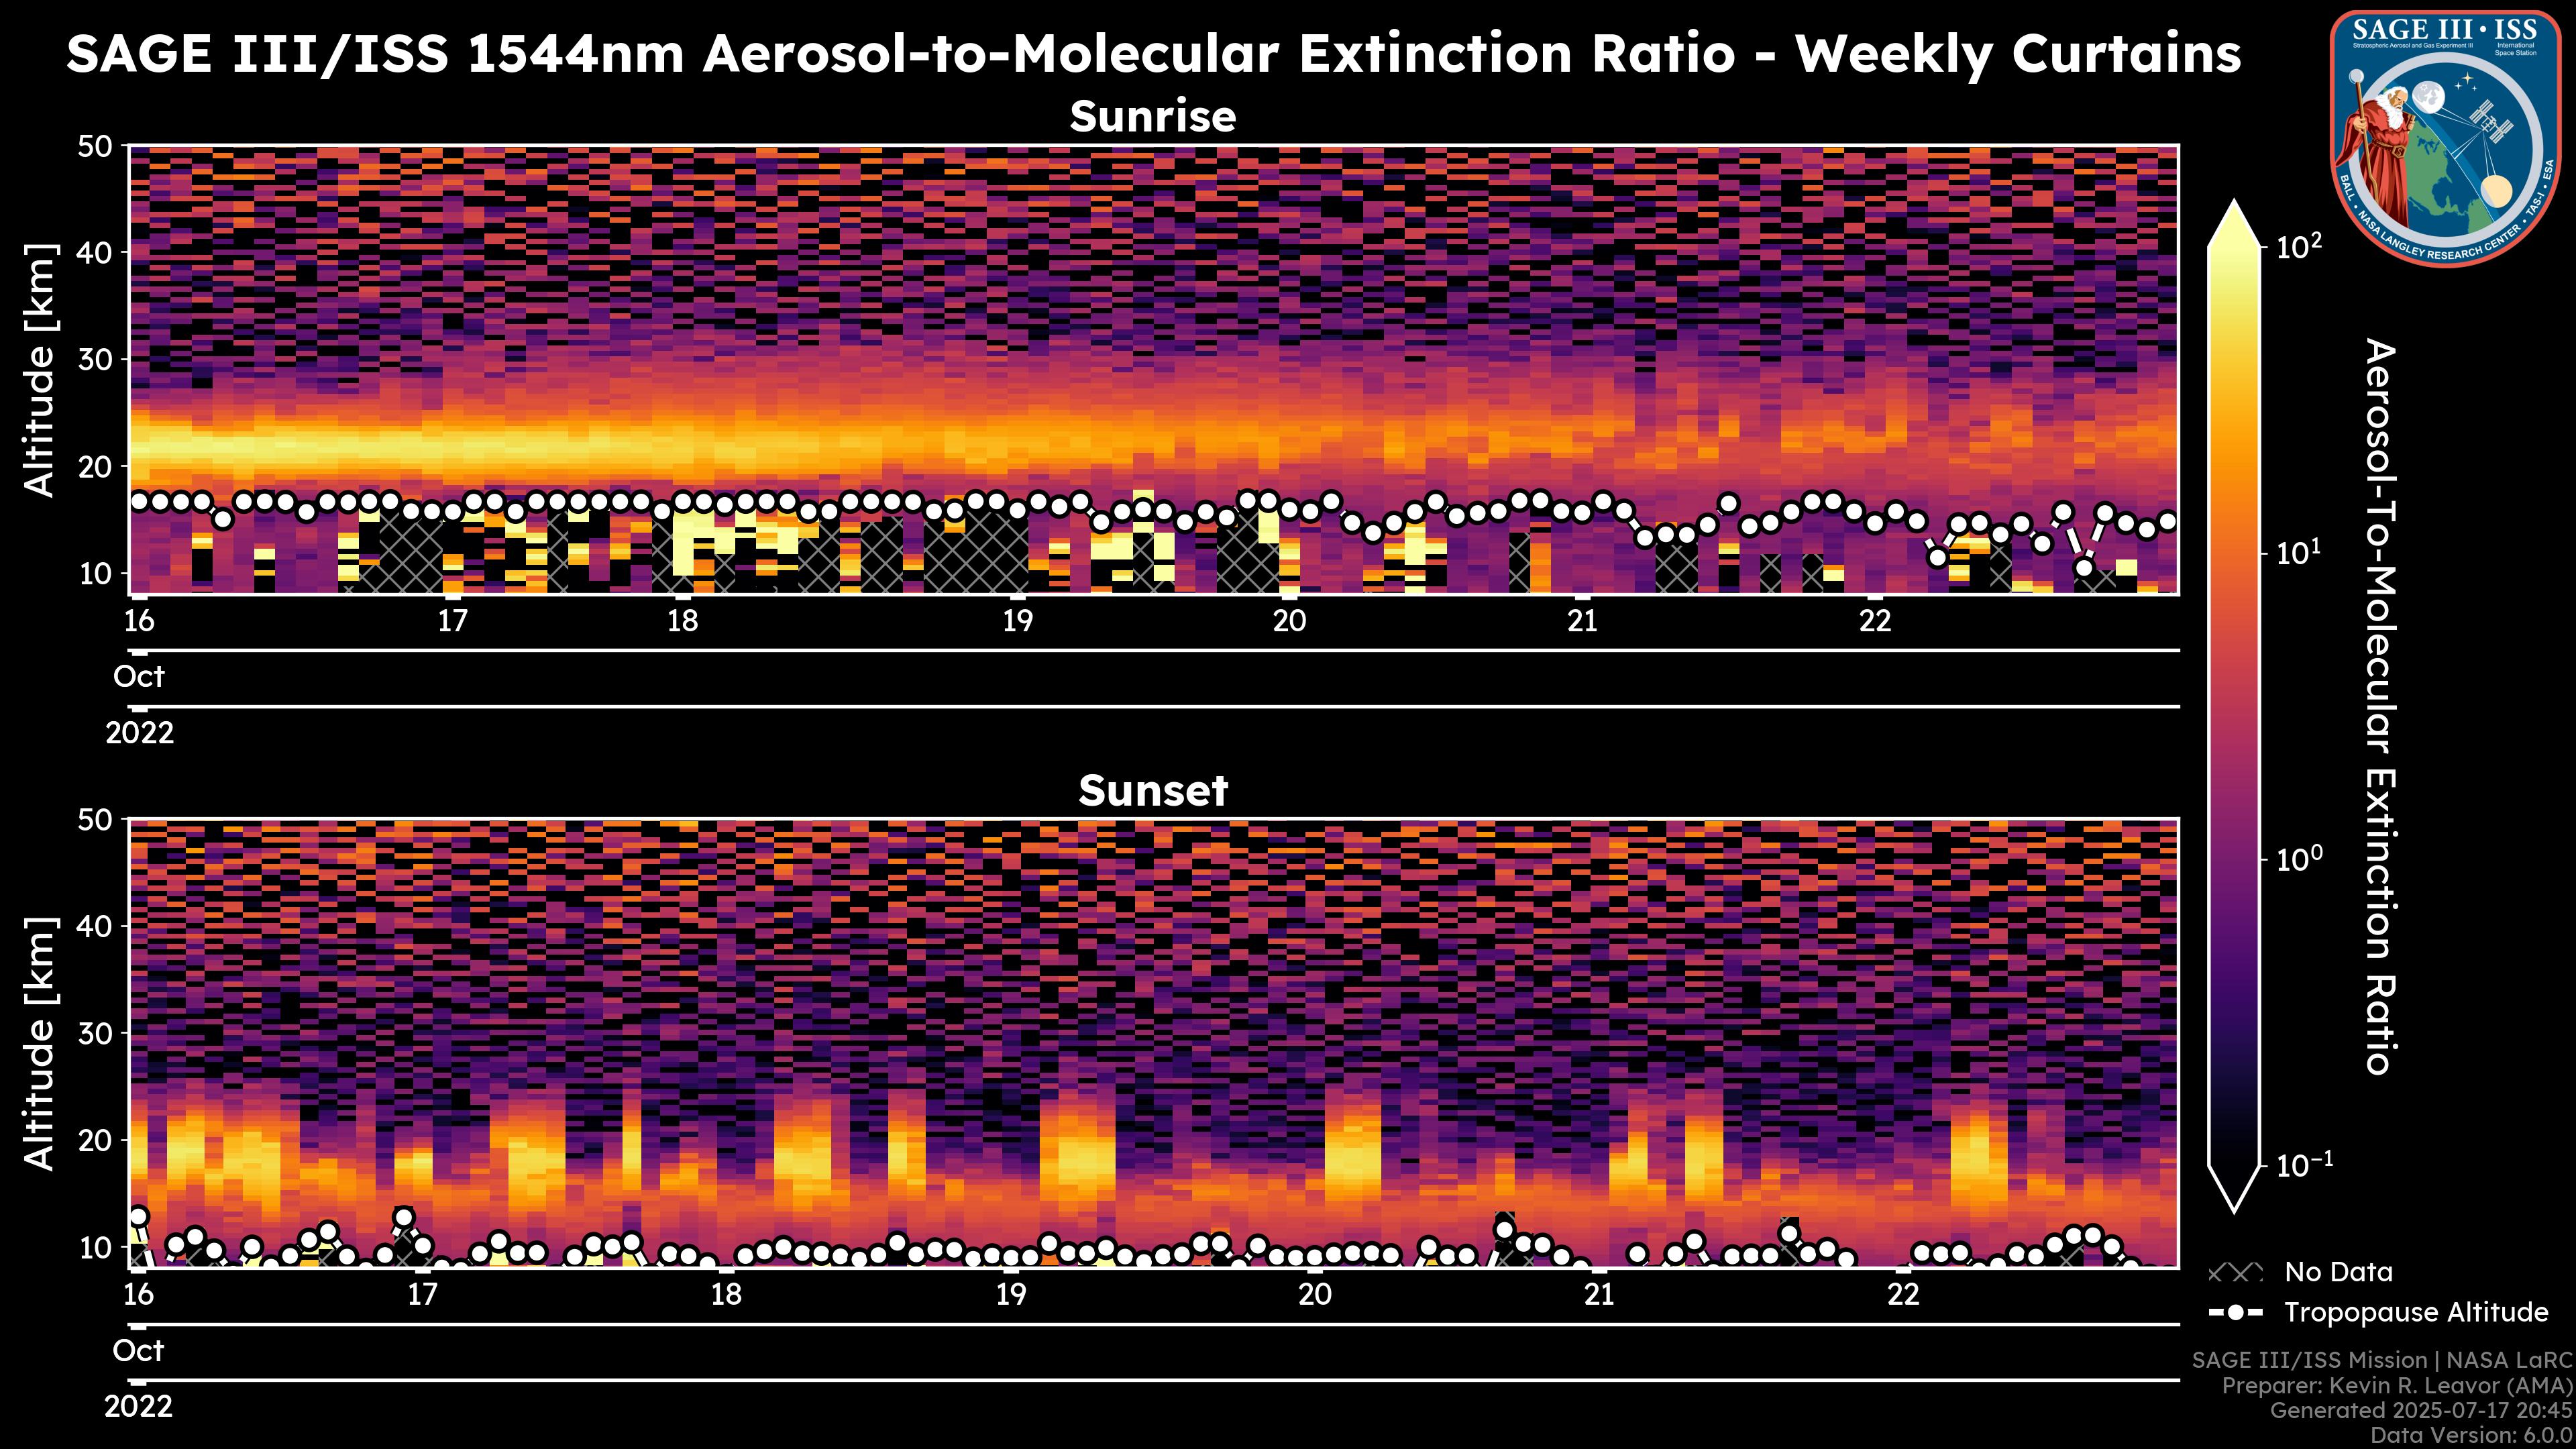Image resolution: width=2576 pixels, height=1449 pixels.
Task: Click the 19 tick label under Sunrise plot
Action: click(1017, 621)
